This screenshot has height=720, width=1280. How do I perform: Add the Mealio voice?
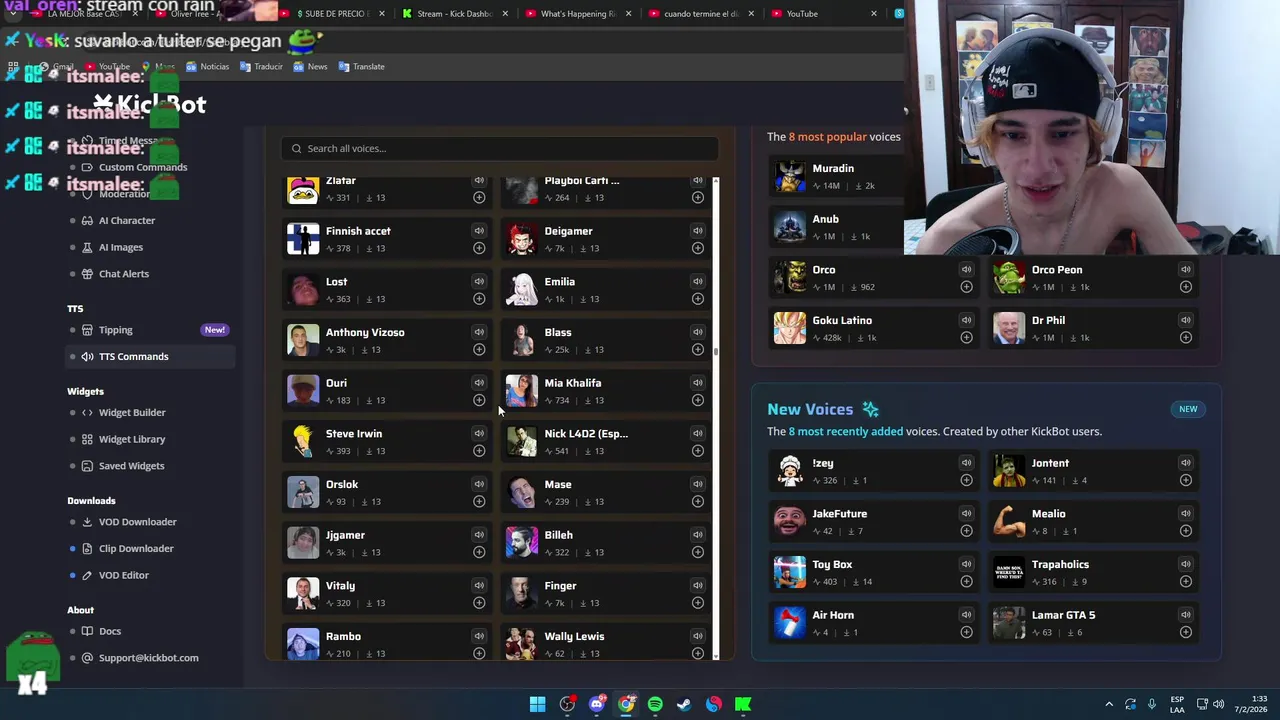click(1185, 531)
